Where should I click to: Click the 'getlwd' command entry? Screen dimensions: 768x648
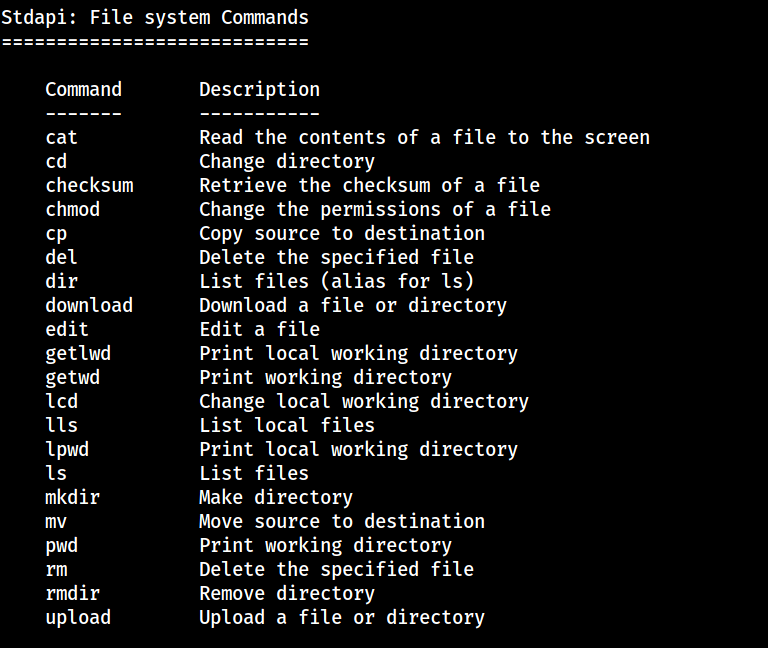click(78, 354)
